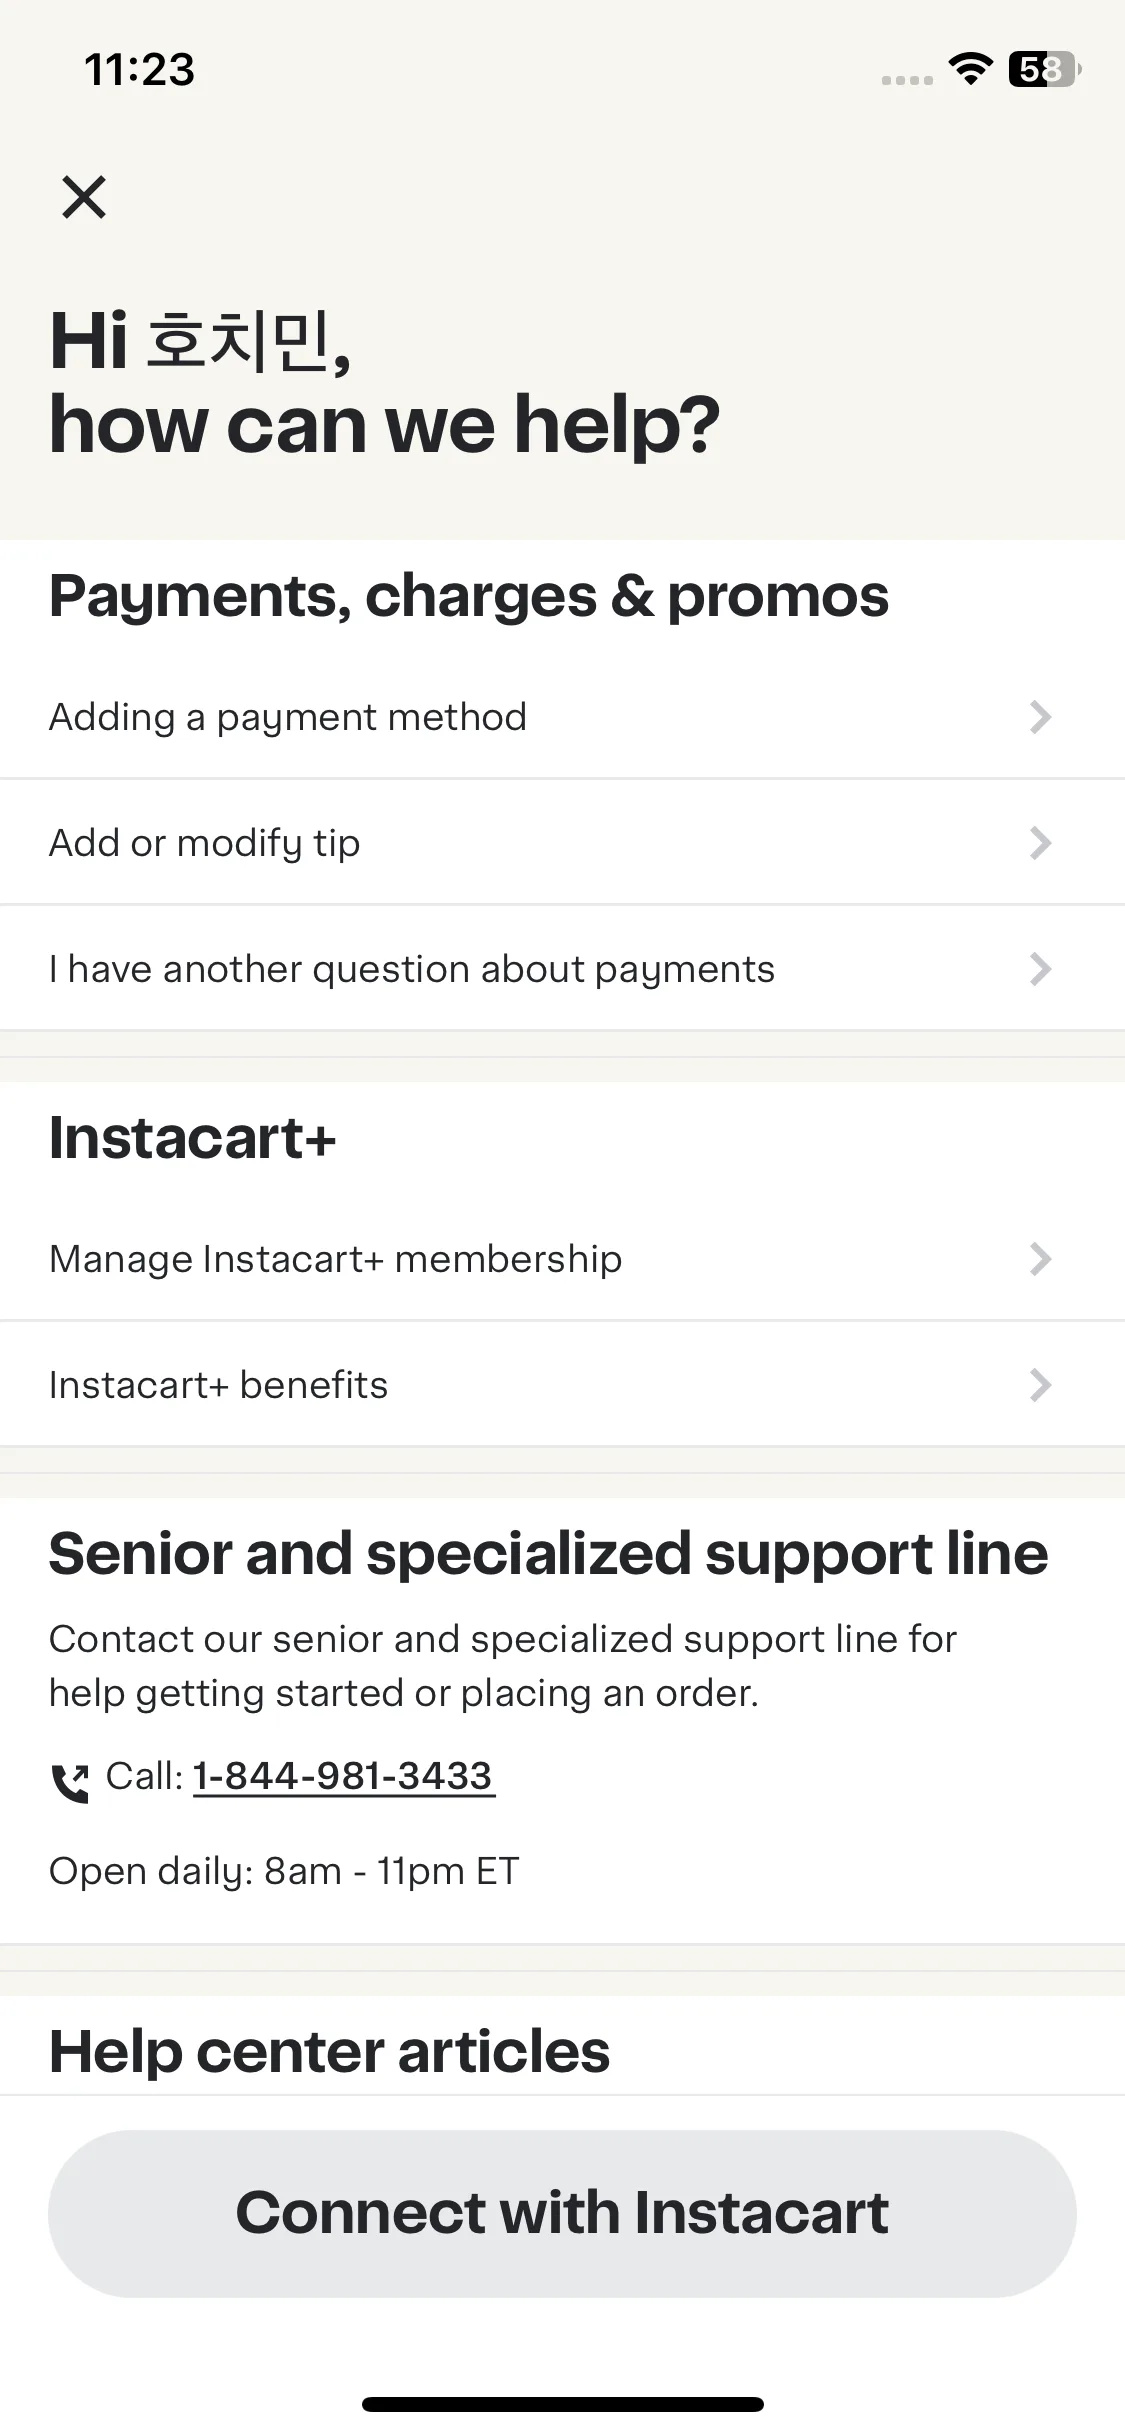Tap chevron next to Add or modify tip
Screen dimensions: 1125x2436
1040,843
